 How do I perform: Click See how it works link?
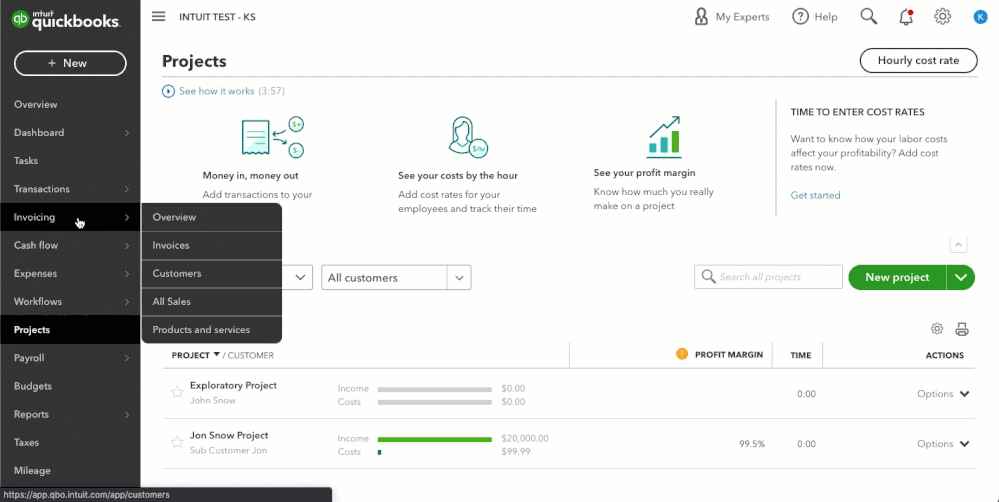click(x=217, y=91)
